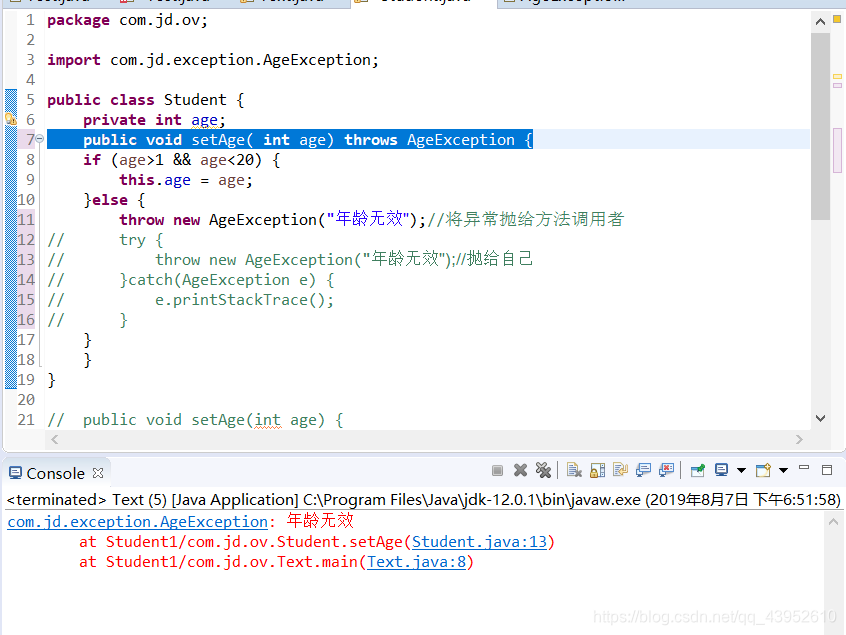This screenshot has width=846, height=635.
Task: Open the Display Selected Console dropdown arrow
Action: (741, 471)
